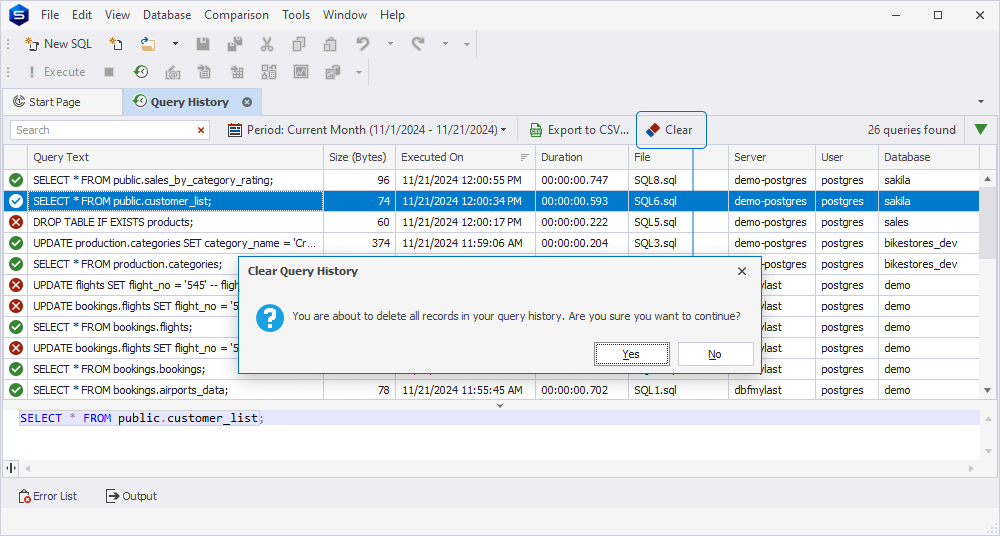The width and height of the screenshot is (1000, 536).
Task: Open the document tabs list dropdown
Action: click(980, 102)
